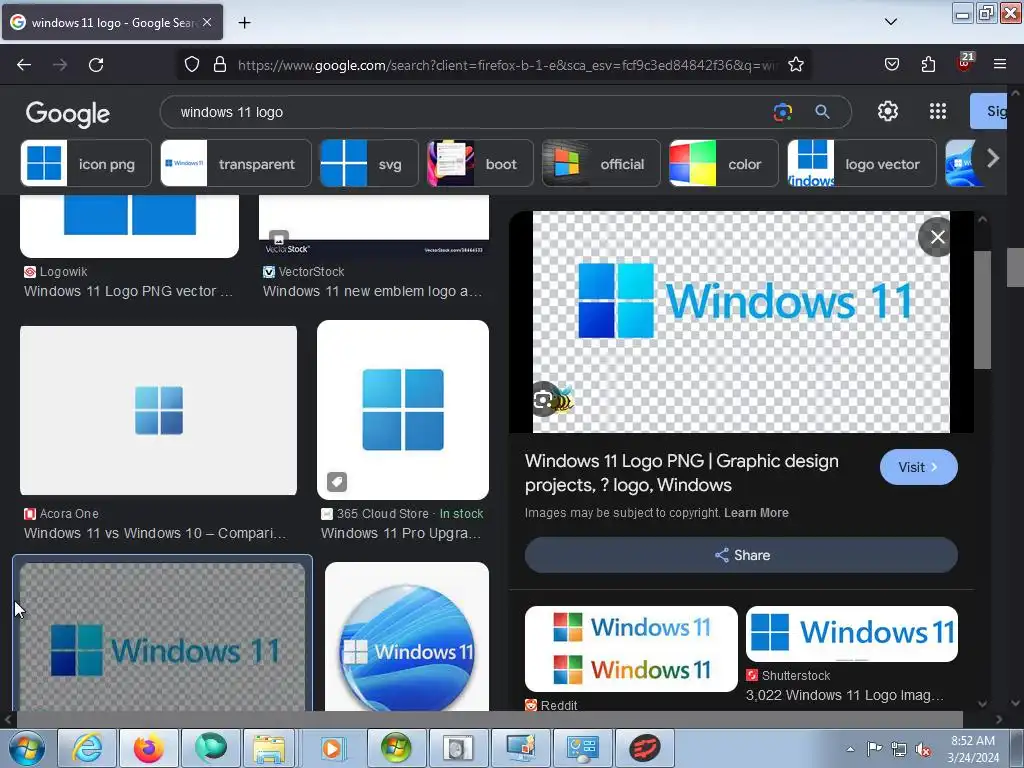Viewport: 1024px width, 768px height.
Task: Click the large Windows 11 preview image
Action: [741, 321]
